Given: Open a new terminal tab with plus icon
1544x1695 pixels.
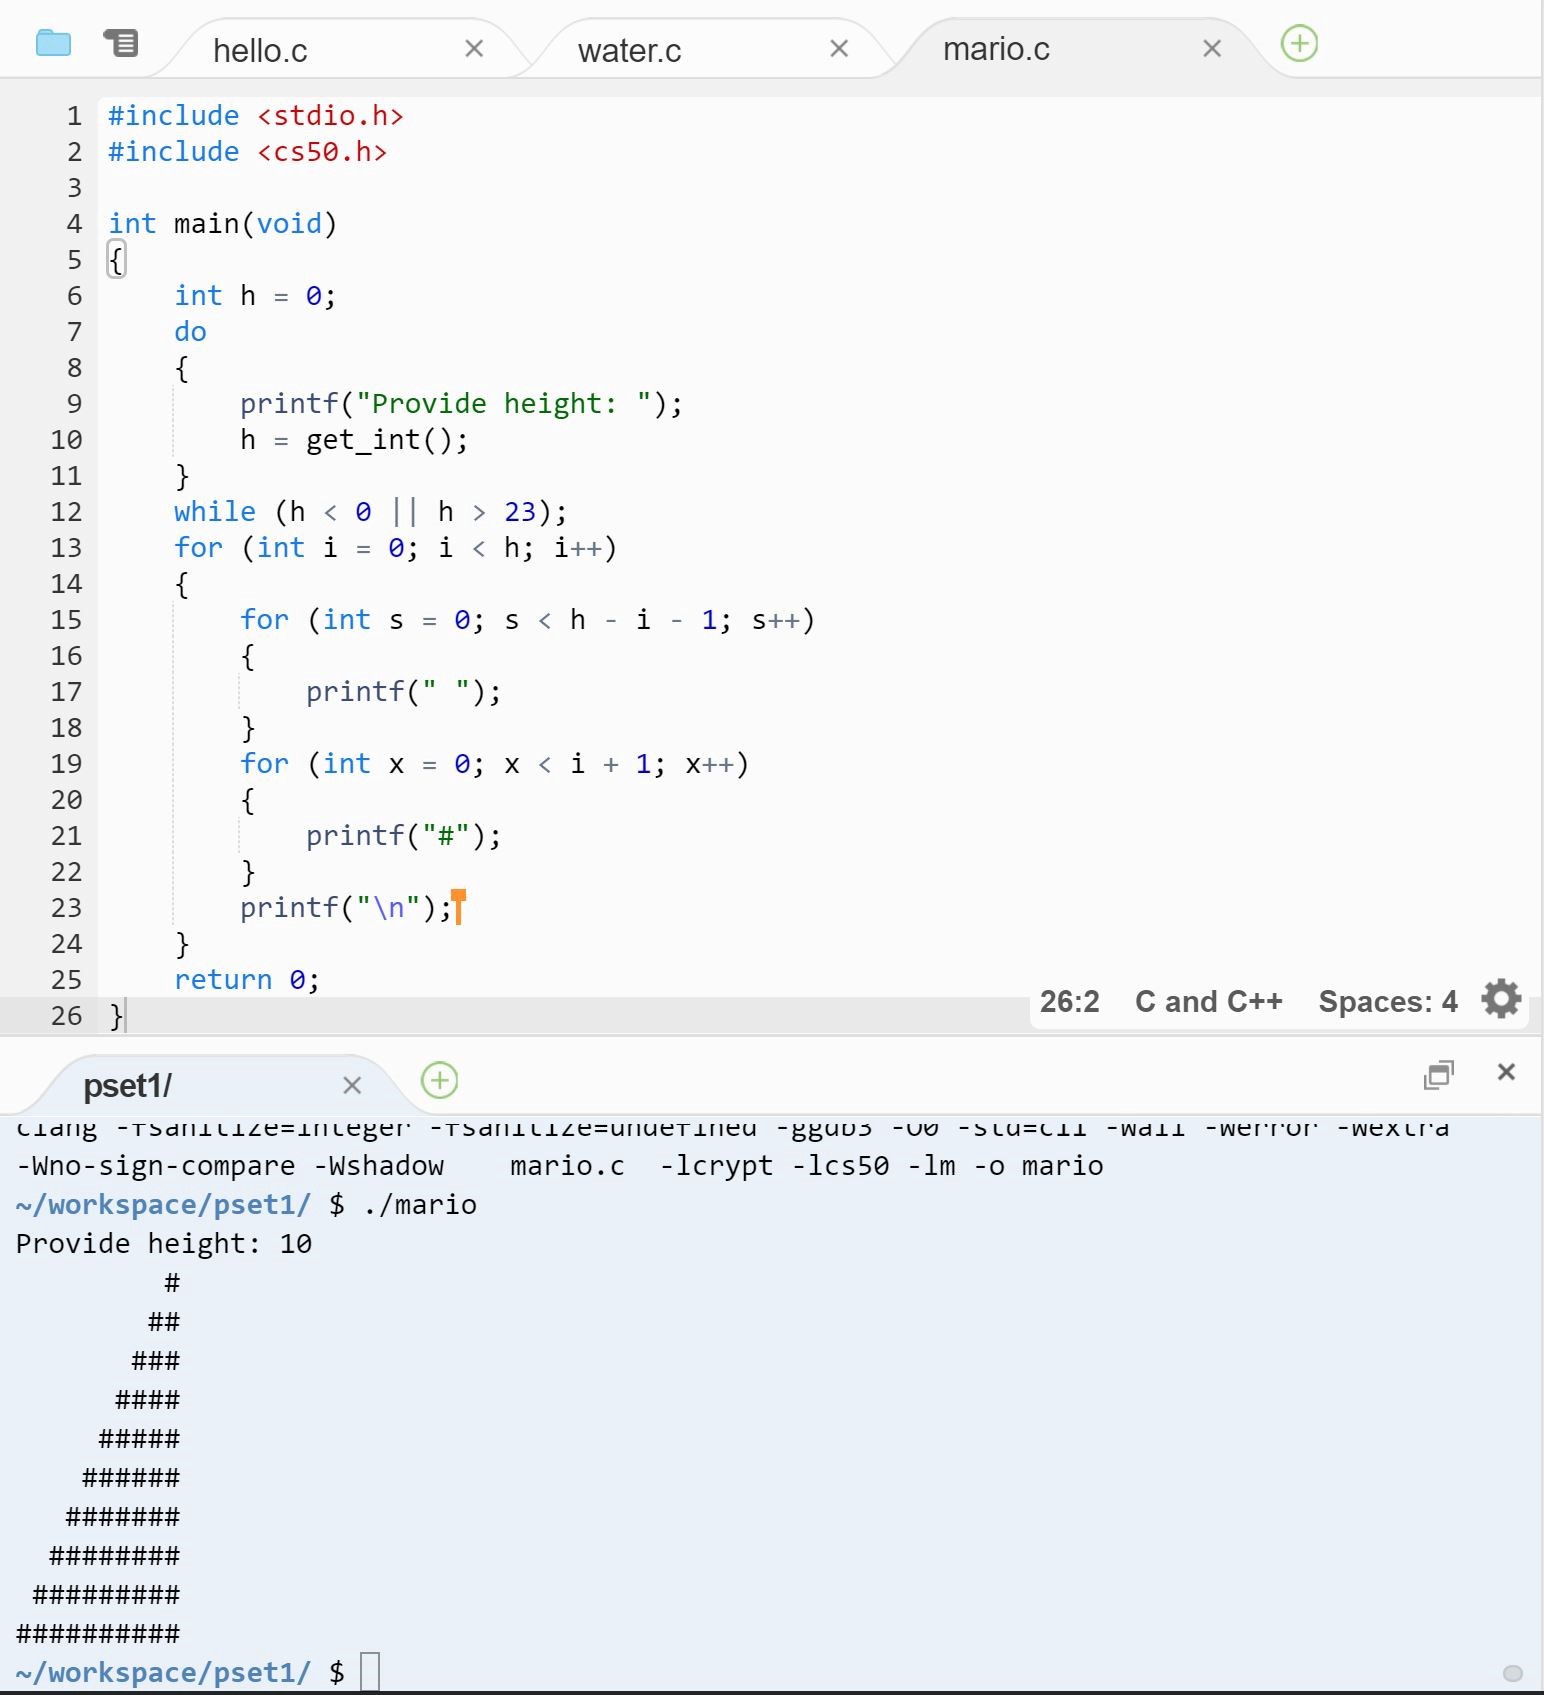Looking at the screenshot, I should point(440,1080).
